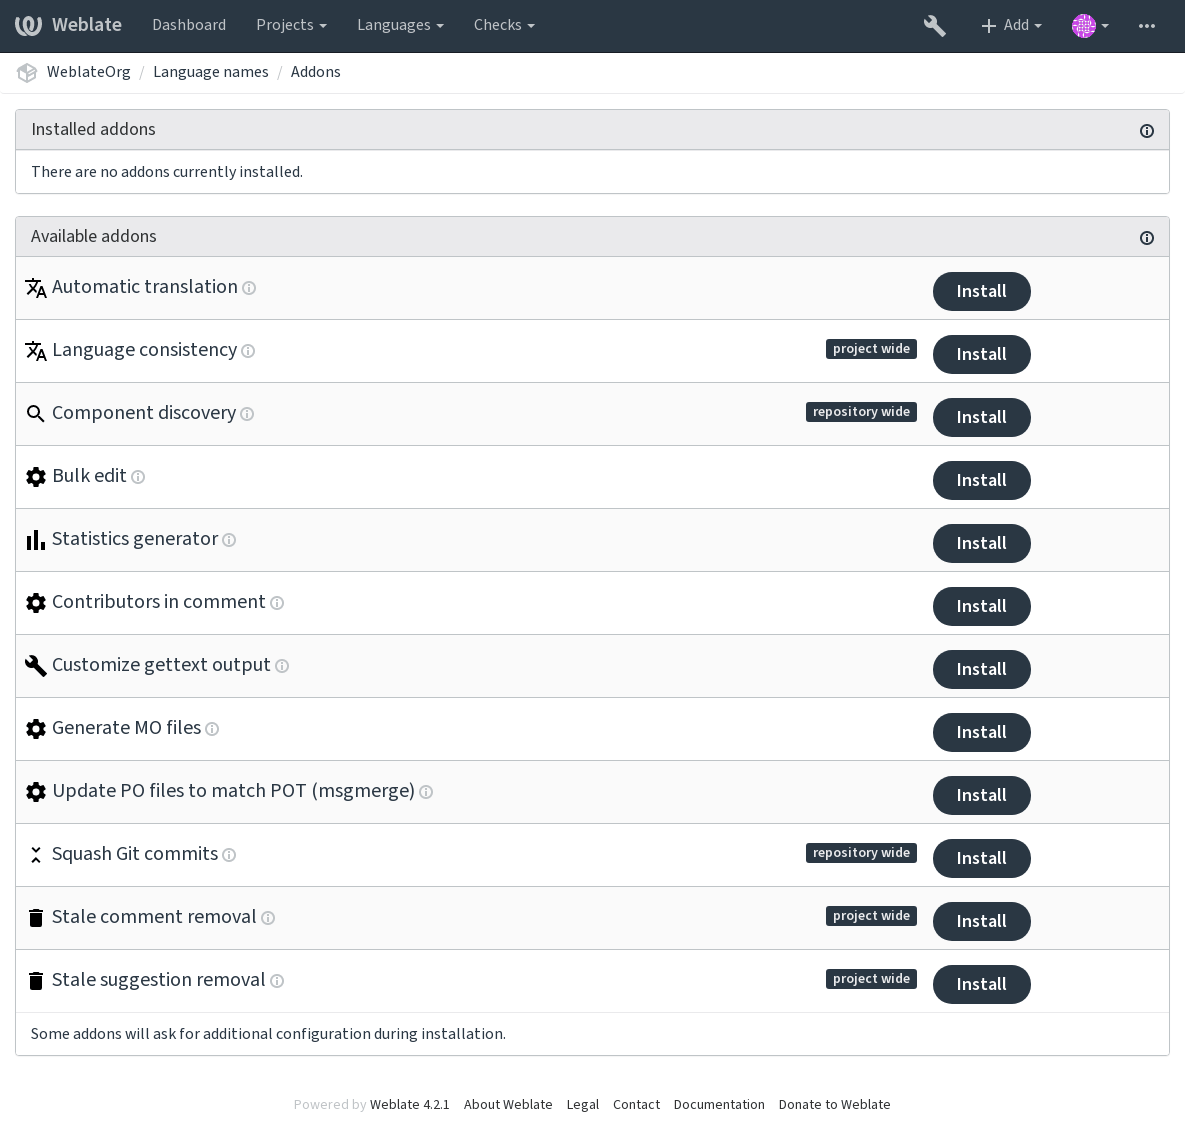Open WeblateOrg breadcrumb link
Screen dimensions: 1185x1138
[88, 72]
